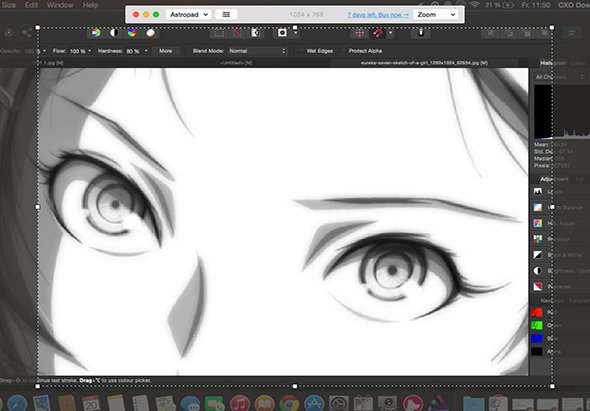Switch to the Transform panel tab
This screenshot has height=411, width=590.
(x=579, y=300)
